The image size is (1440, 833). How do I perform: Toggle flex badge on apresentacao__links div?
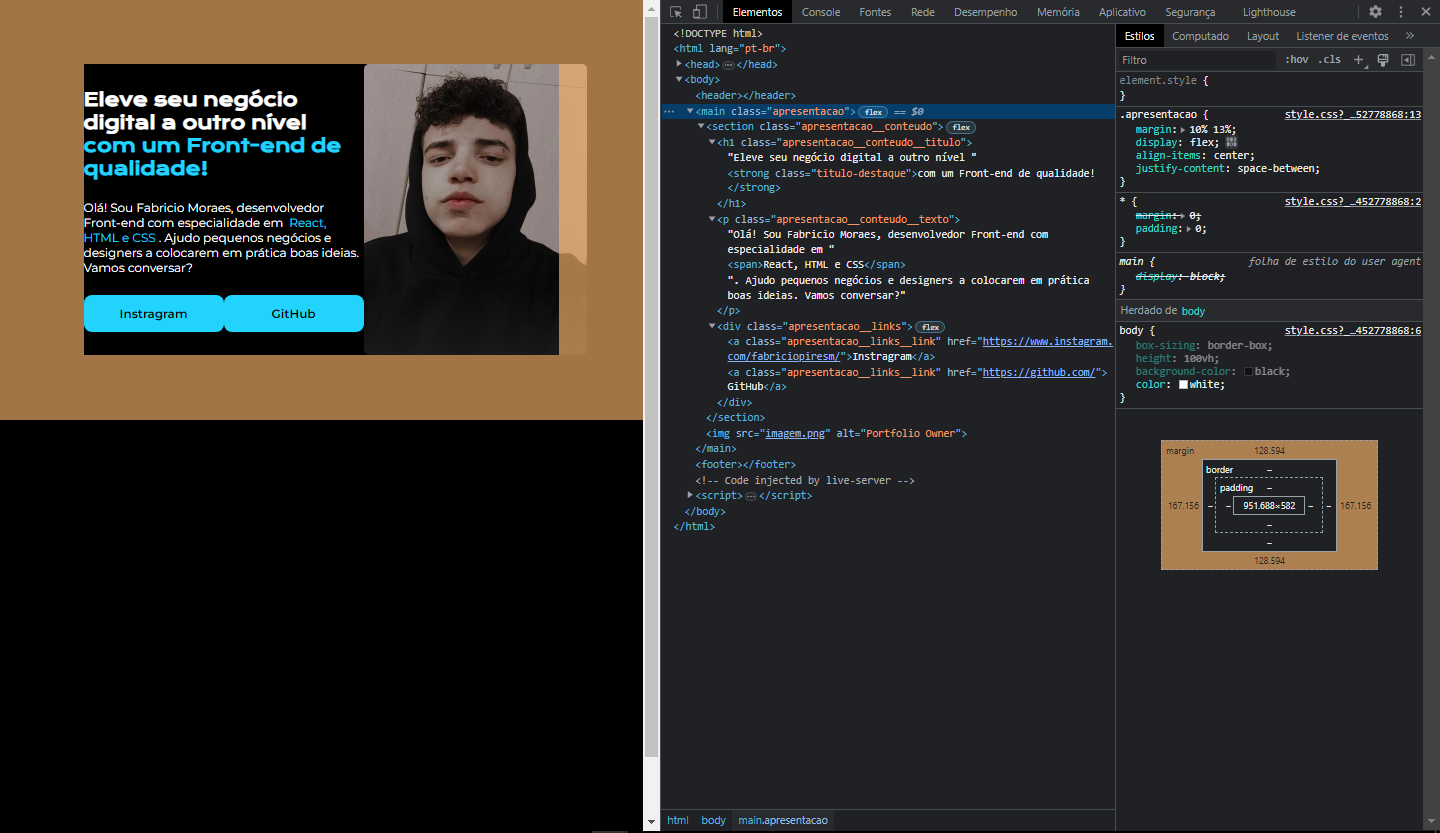click(x=930, y=327)
